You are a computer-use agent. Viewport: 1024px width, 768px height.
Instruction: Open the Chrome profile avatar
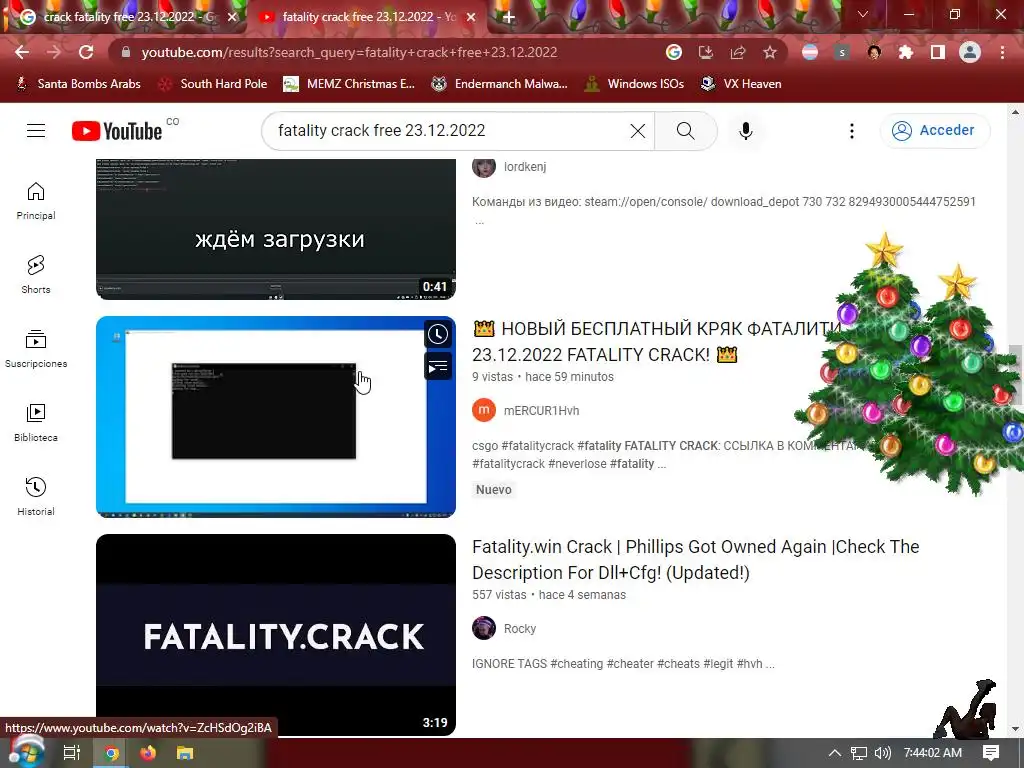click(x=970, y=52)
